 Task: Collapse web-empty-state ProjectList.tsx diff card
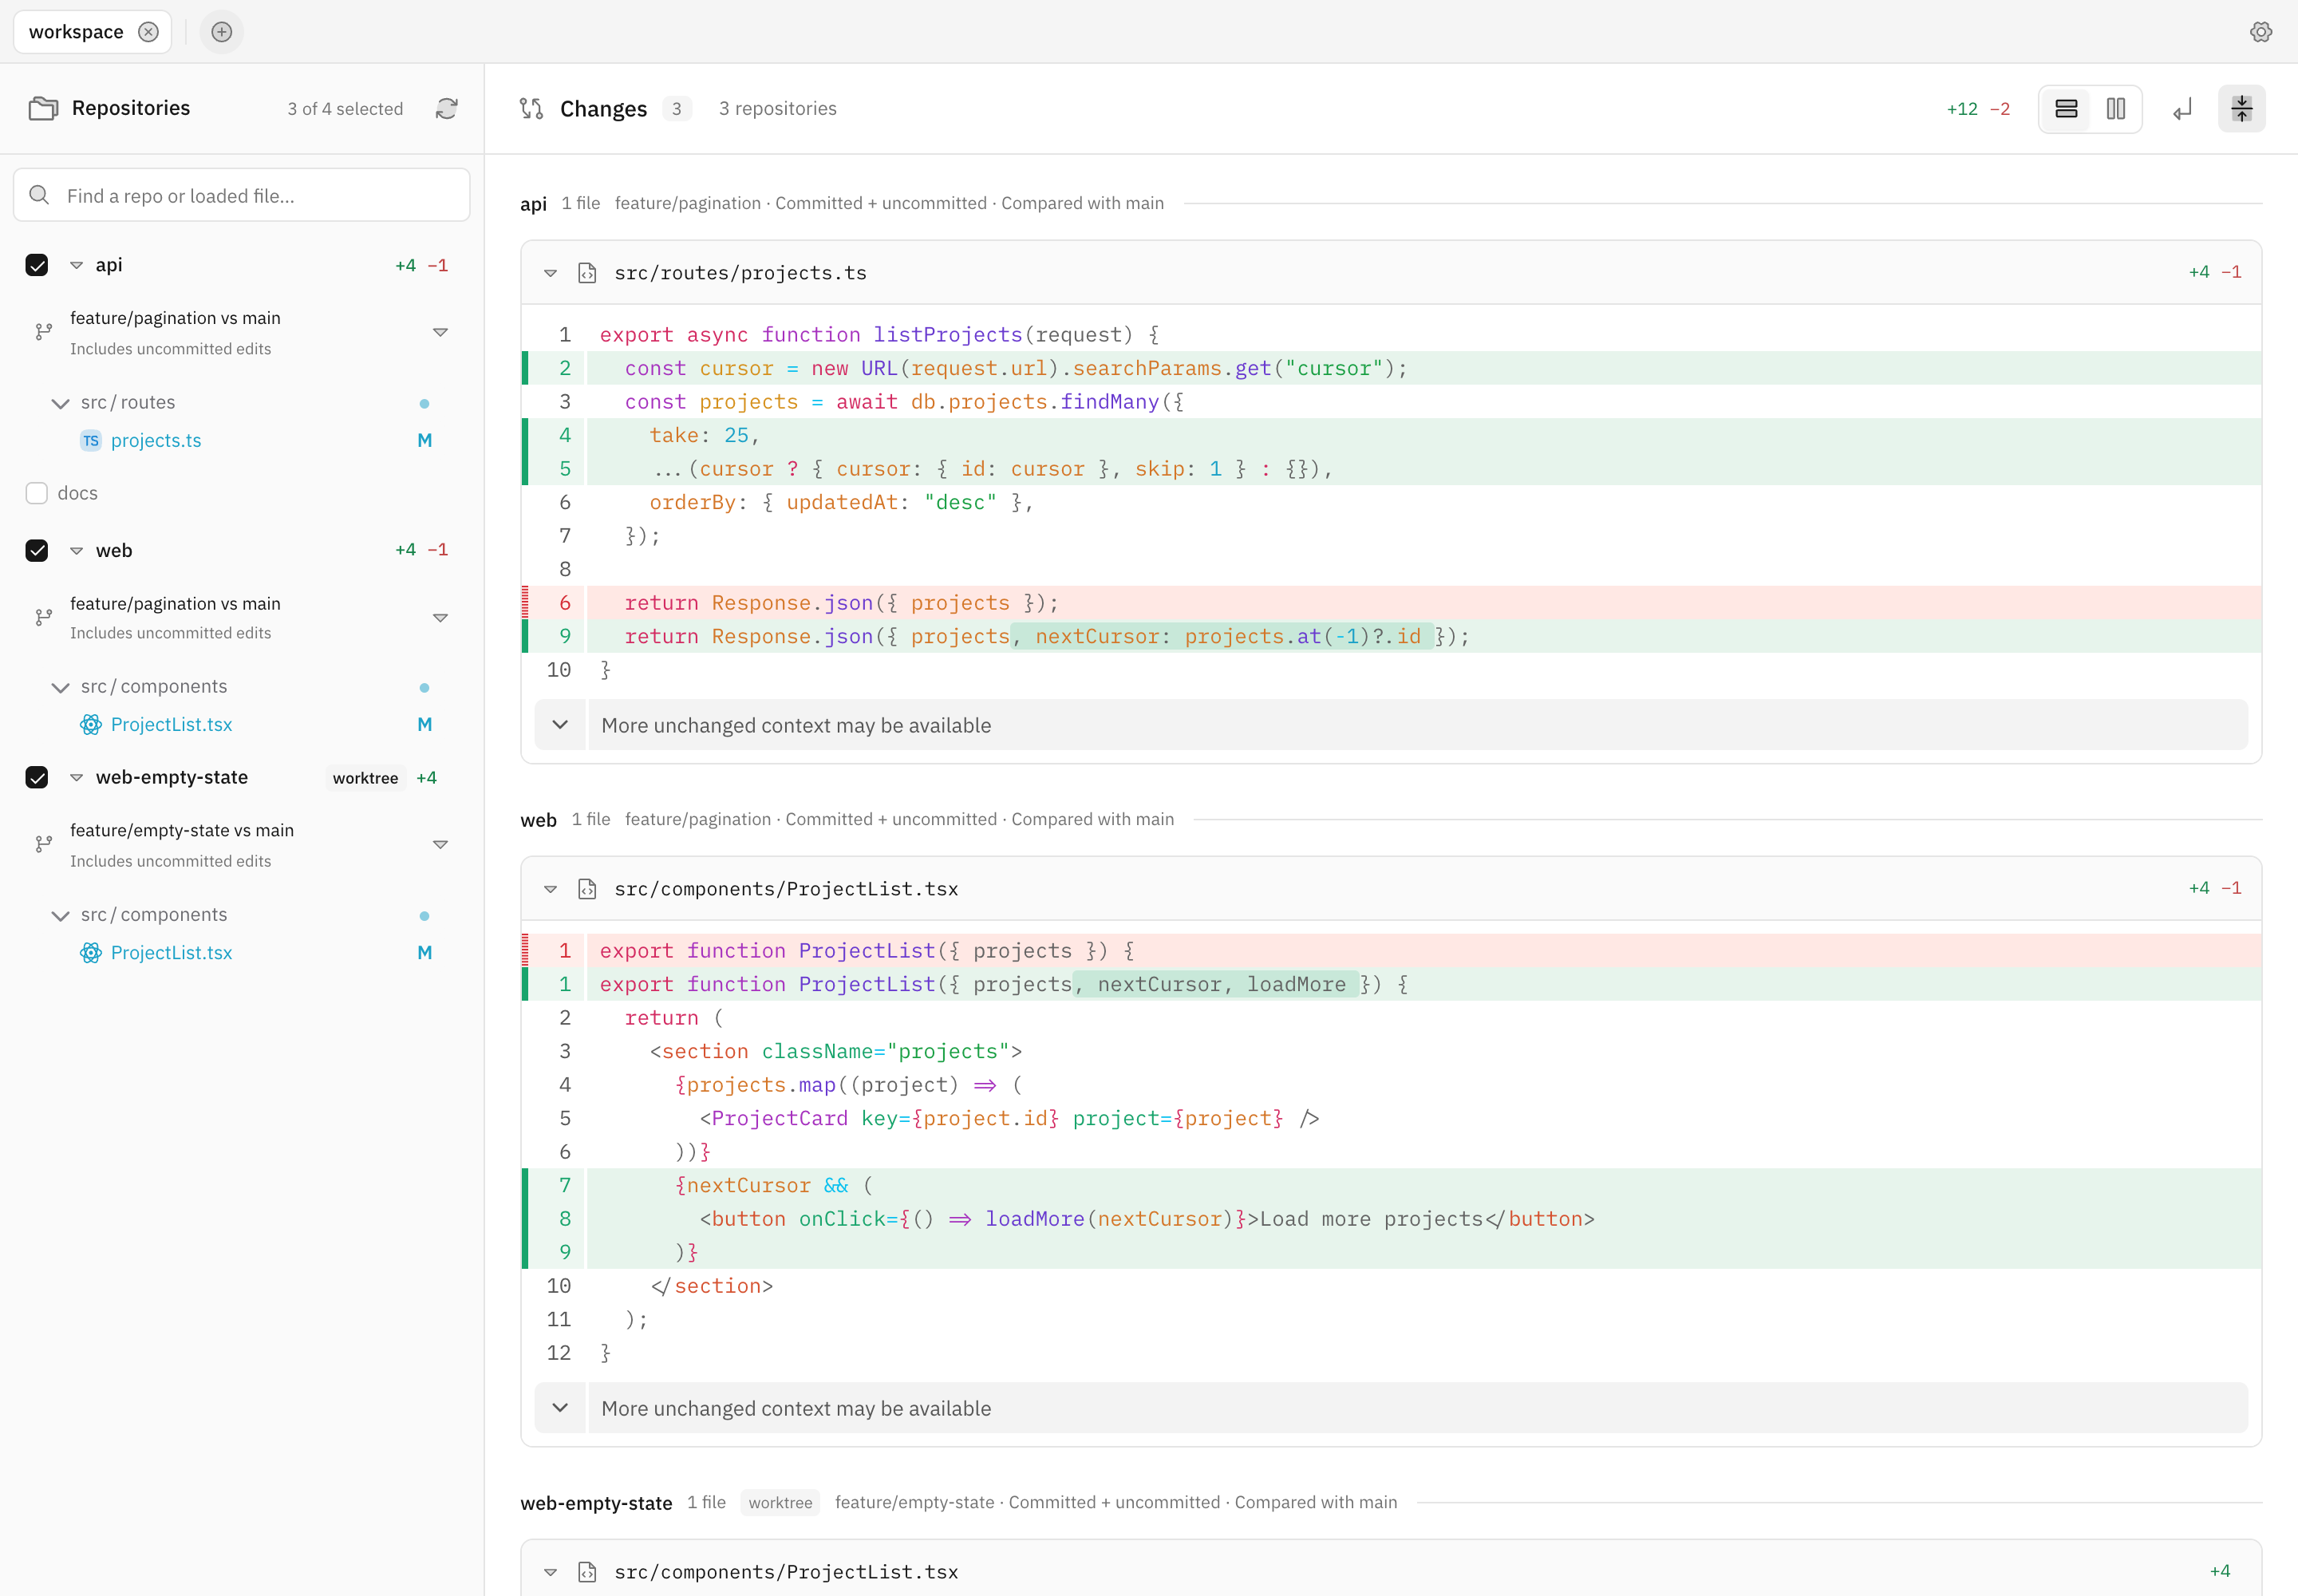point(550,1572)
